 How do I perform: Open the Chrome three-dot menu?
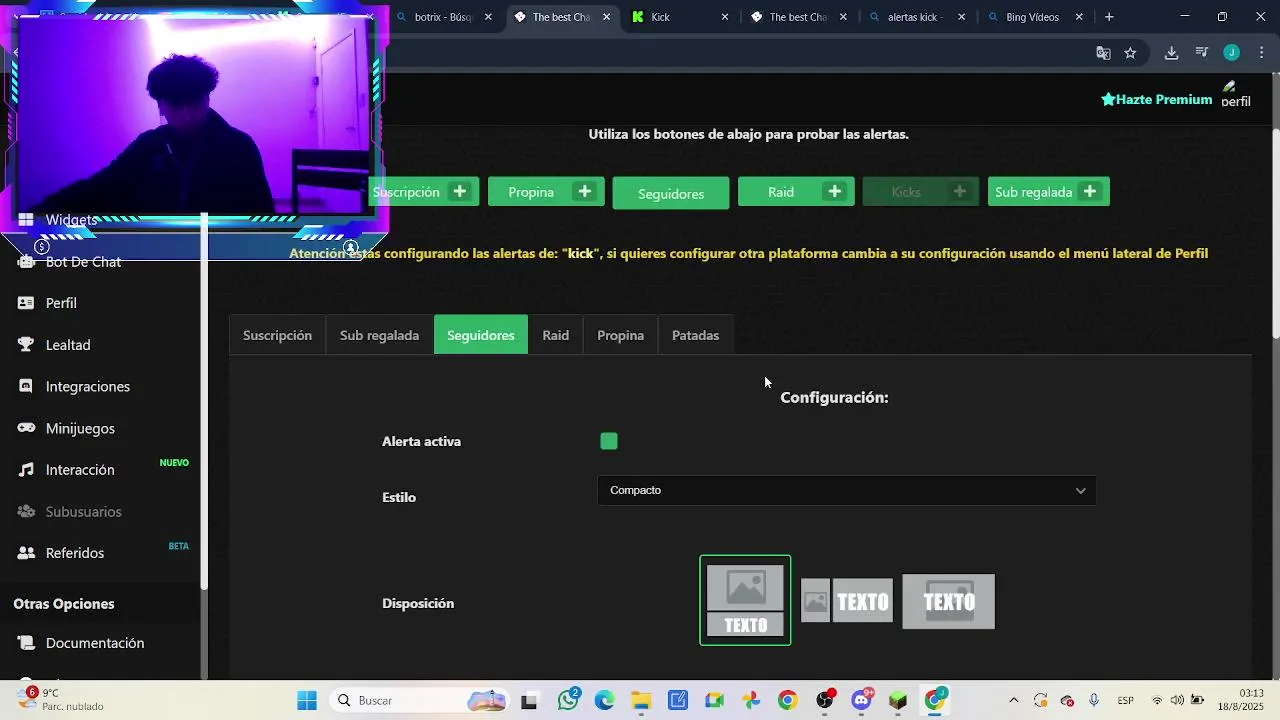click(1261, 53)
